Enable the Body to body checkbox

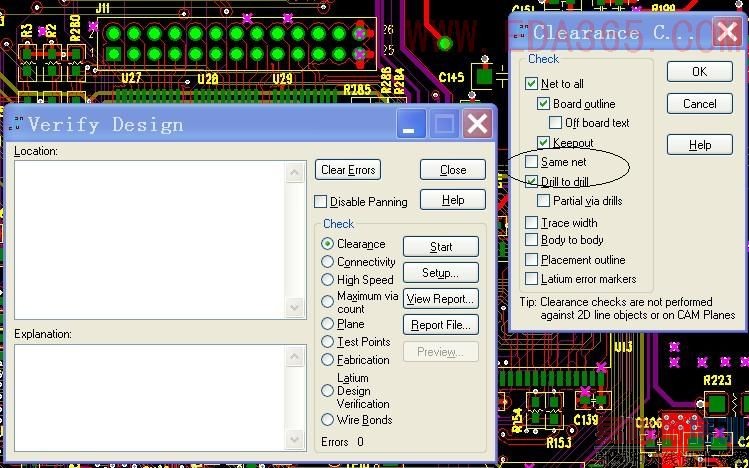tap(531, 240)
